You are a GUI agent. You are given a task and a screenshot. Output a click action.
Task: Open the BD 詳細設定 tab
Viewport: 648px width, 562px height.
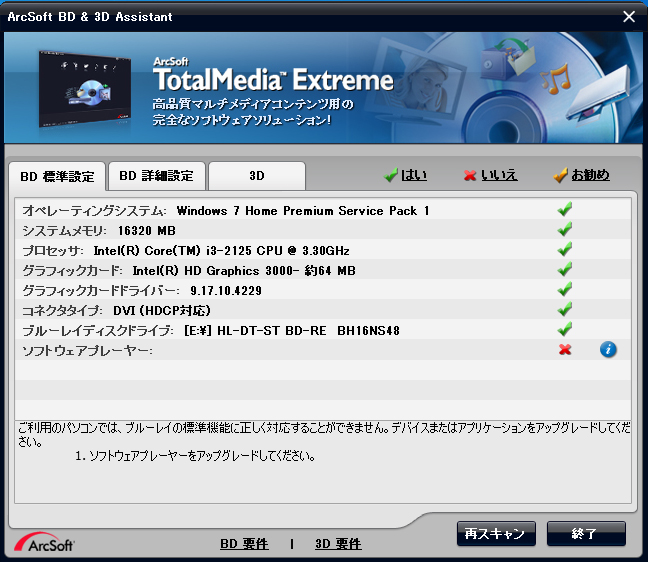click(156, 176)
